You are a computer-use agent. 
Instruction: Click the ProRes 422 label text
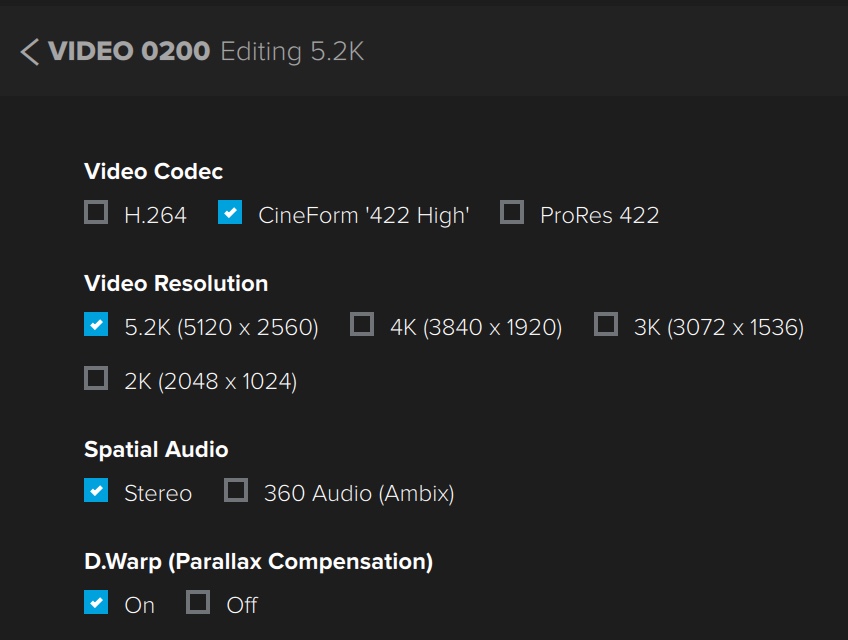599,215
